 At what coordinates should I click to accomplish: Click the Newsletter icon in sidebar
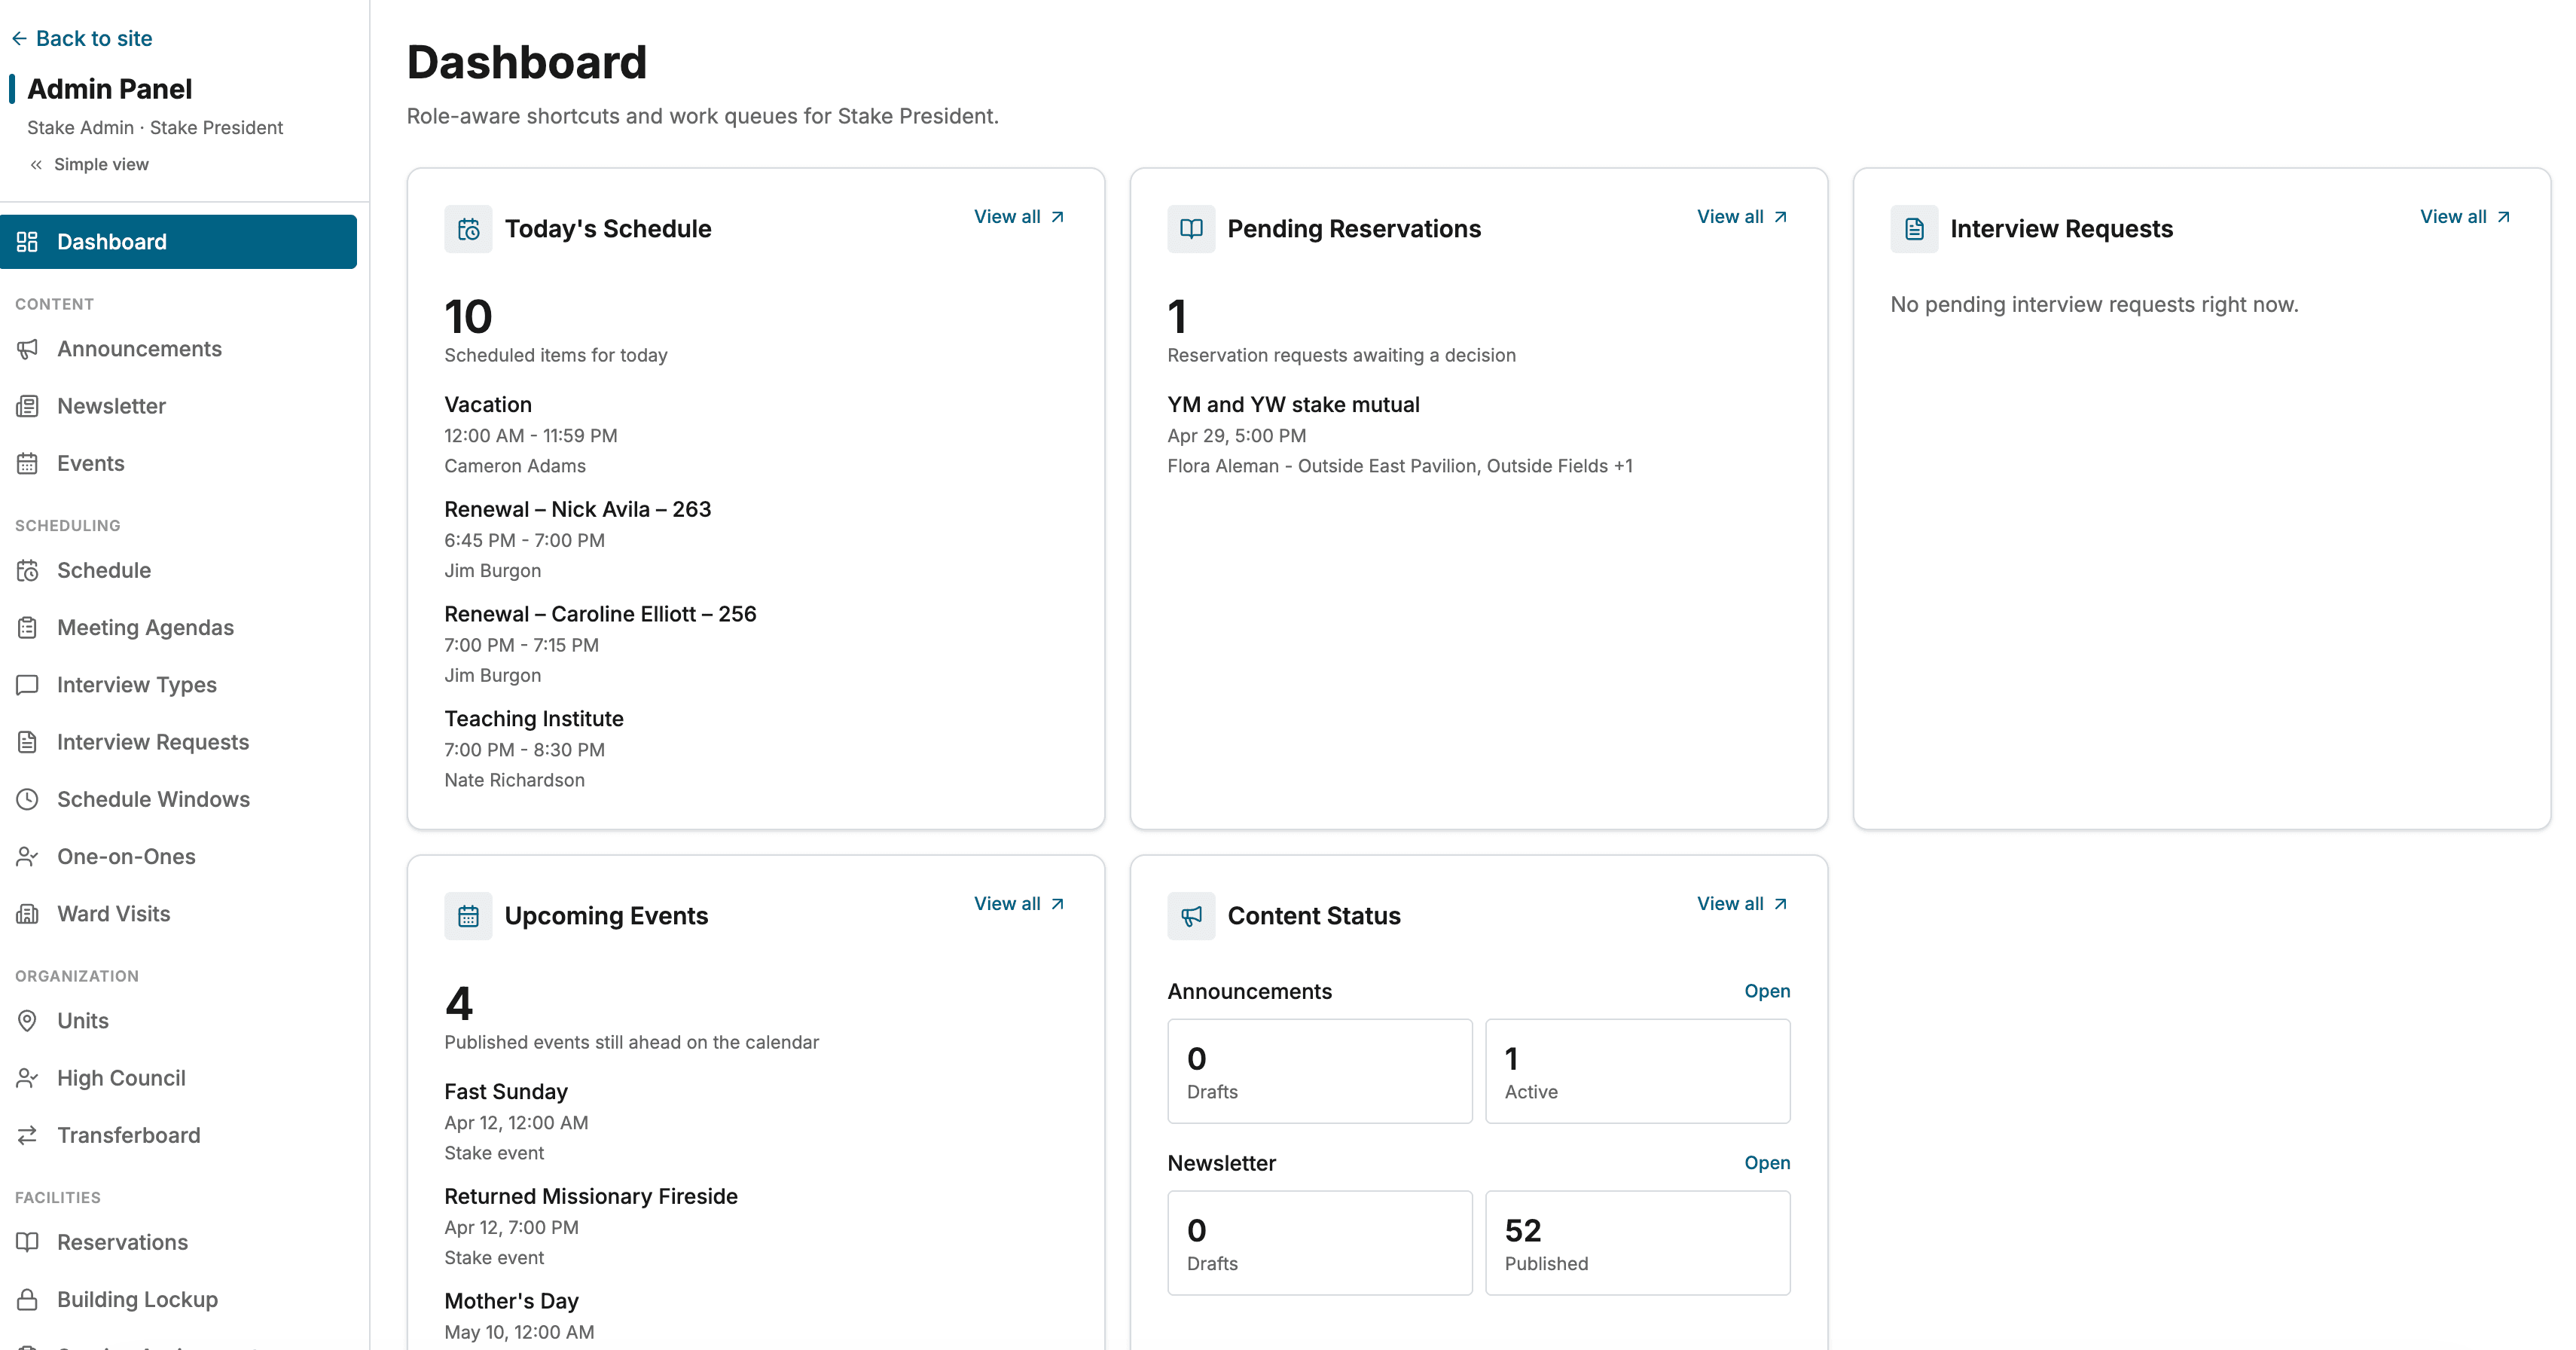coord(27,406)
